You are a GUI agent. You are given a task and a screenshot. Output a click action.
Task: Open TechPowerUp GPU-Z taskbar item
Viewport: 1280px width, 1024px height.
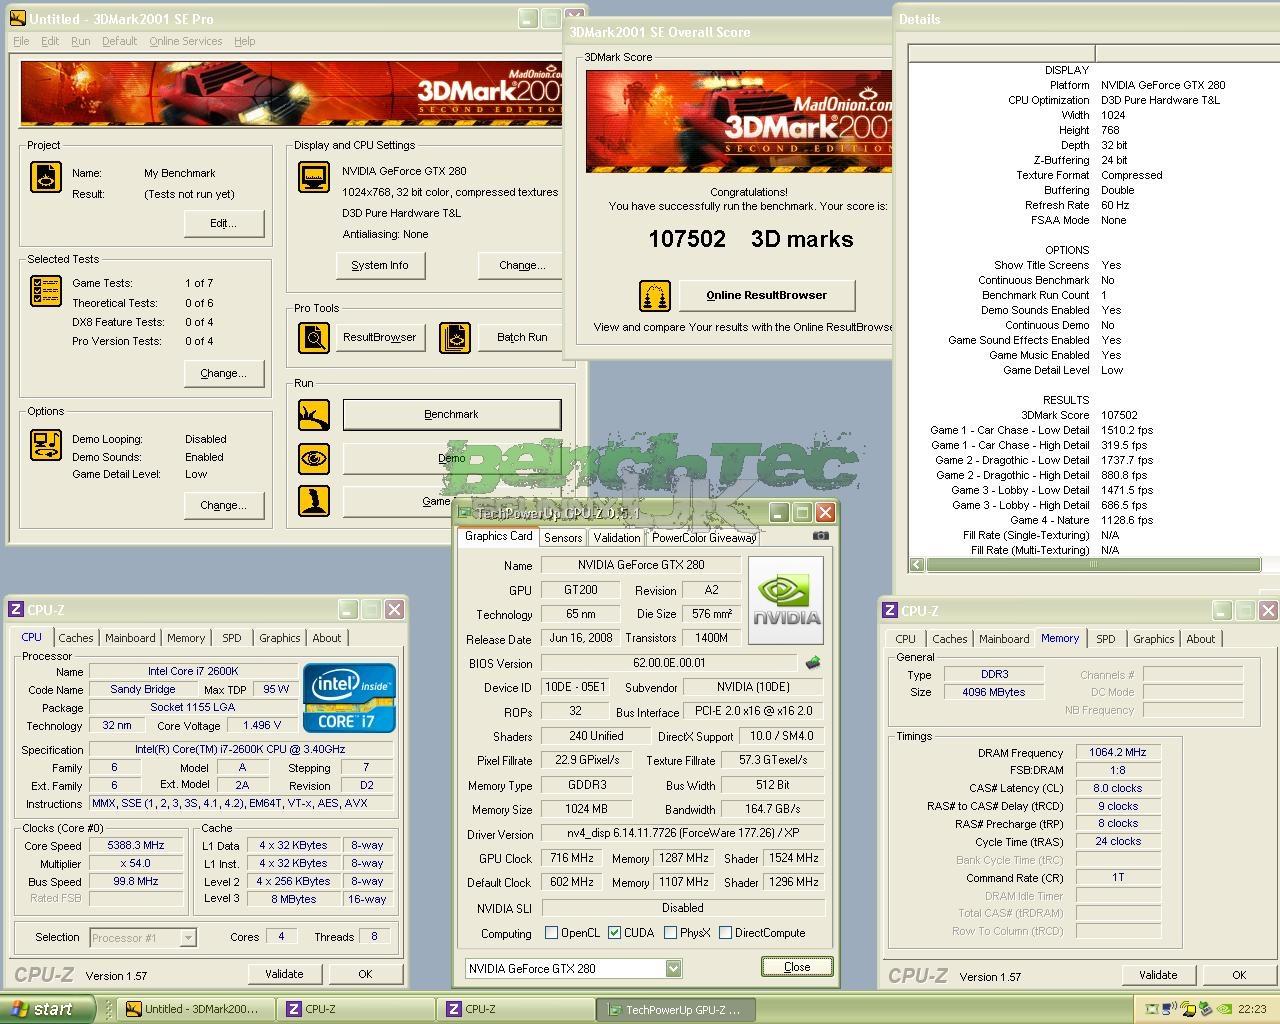pos(674,1009)
